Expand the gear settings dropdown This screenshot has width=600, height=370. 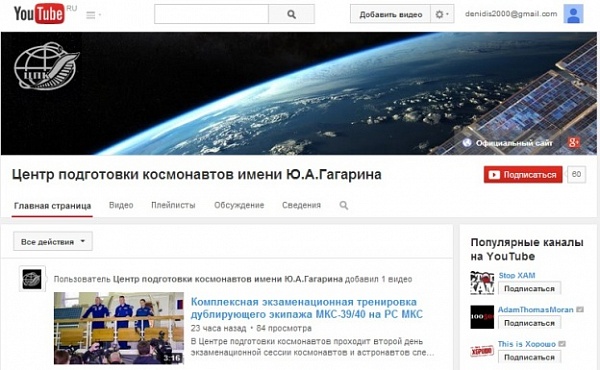click(442, 15)
